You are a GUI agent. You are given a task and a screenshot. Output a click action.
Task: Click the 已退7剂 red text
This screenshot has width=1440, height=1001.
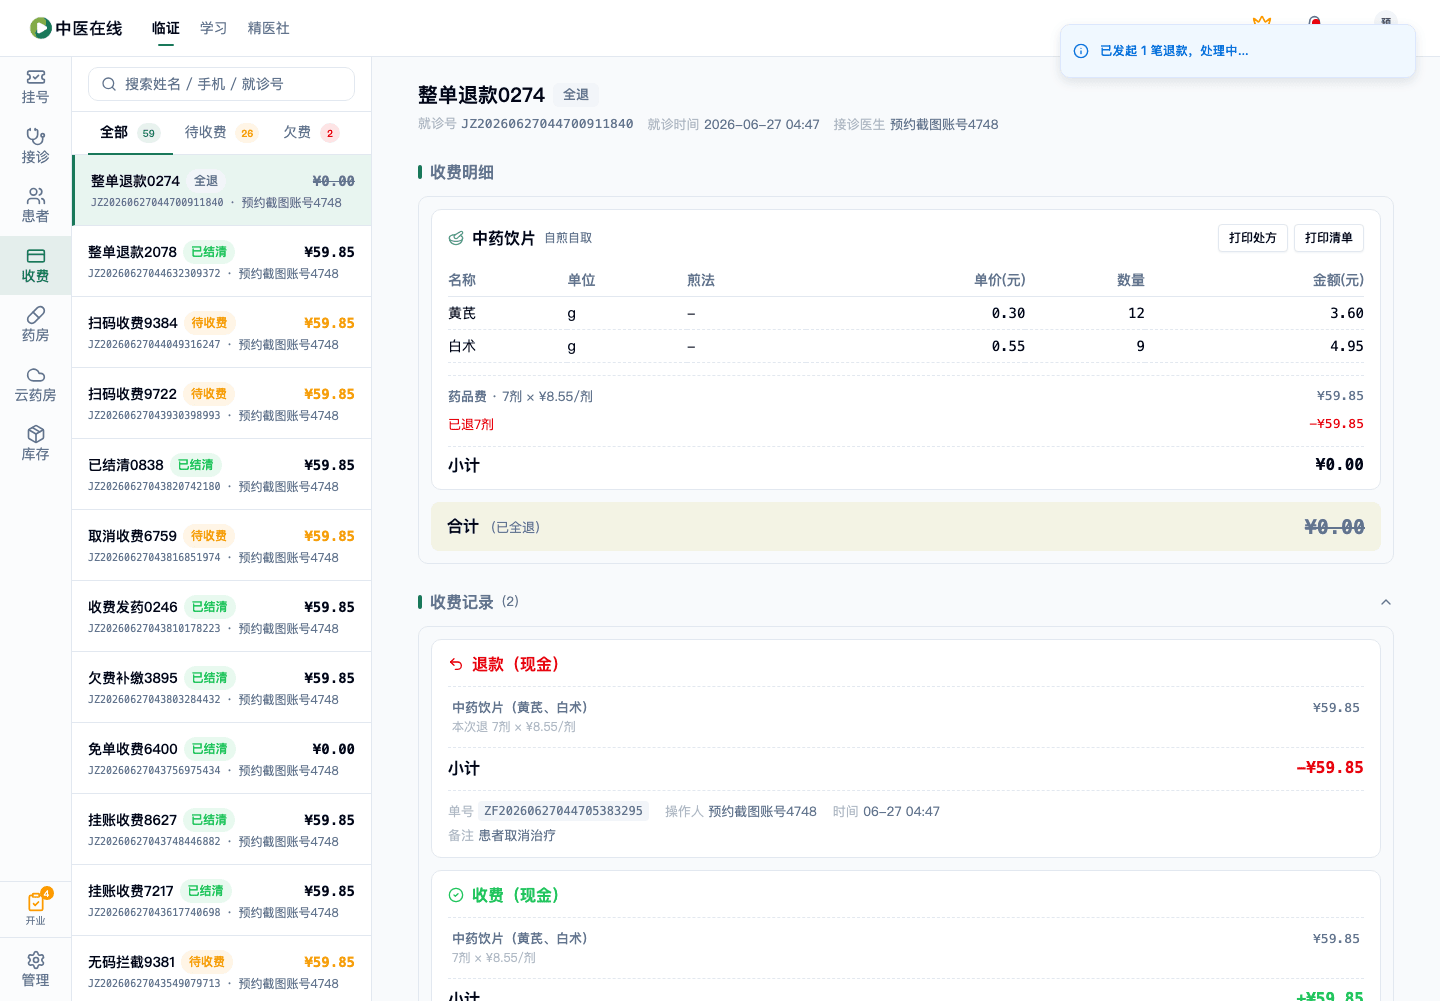tap(471, 424)
